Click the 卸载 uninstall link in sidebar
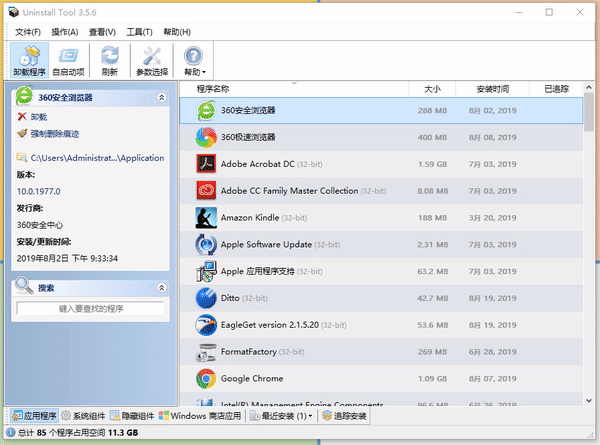 click(39, 117)
